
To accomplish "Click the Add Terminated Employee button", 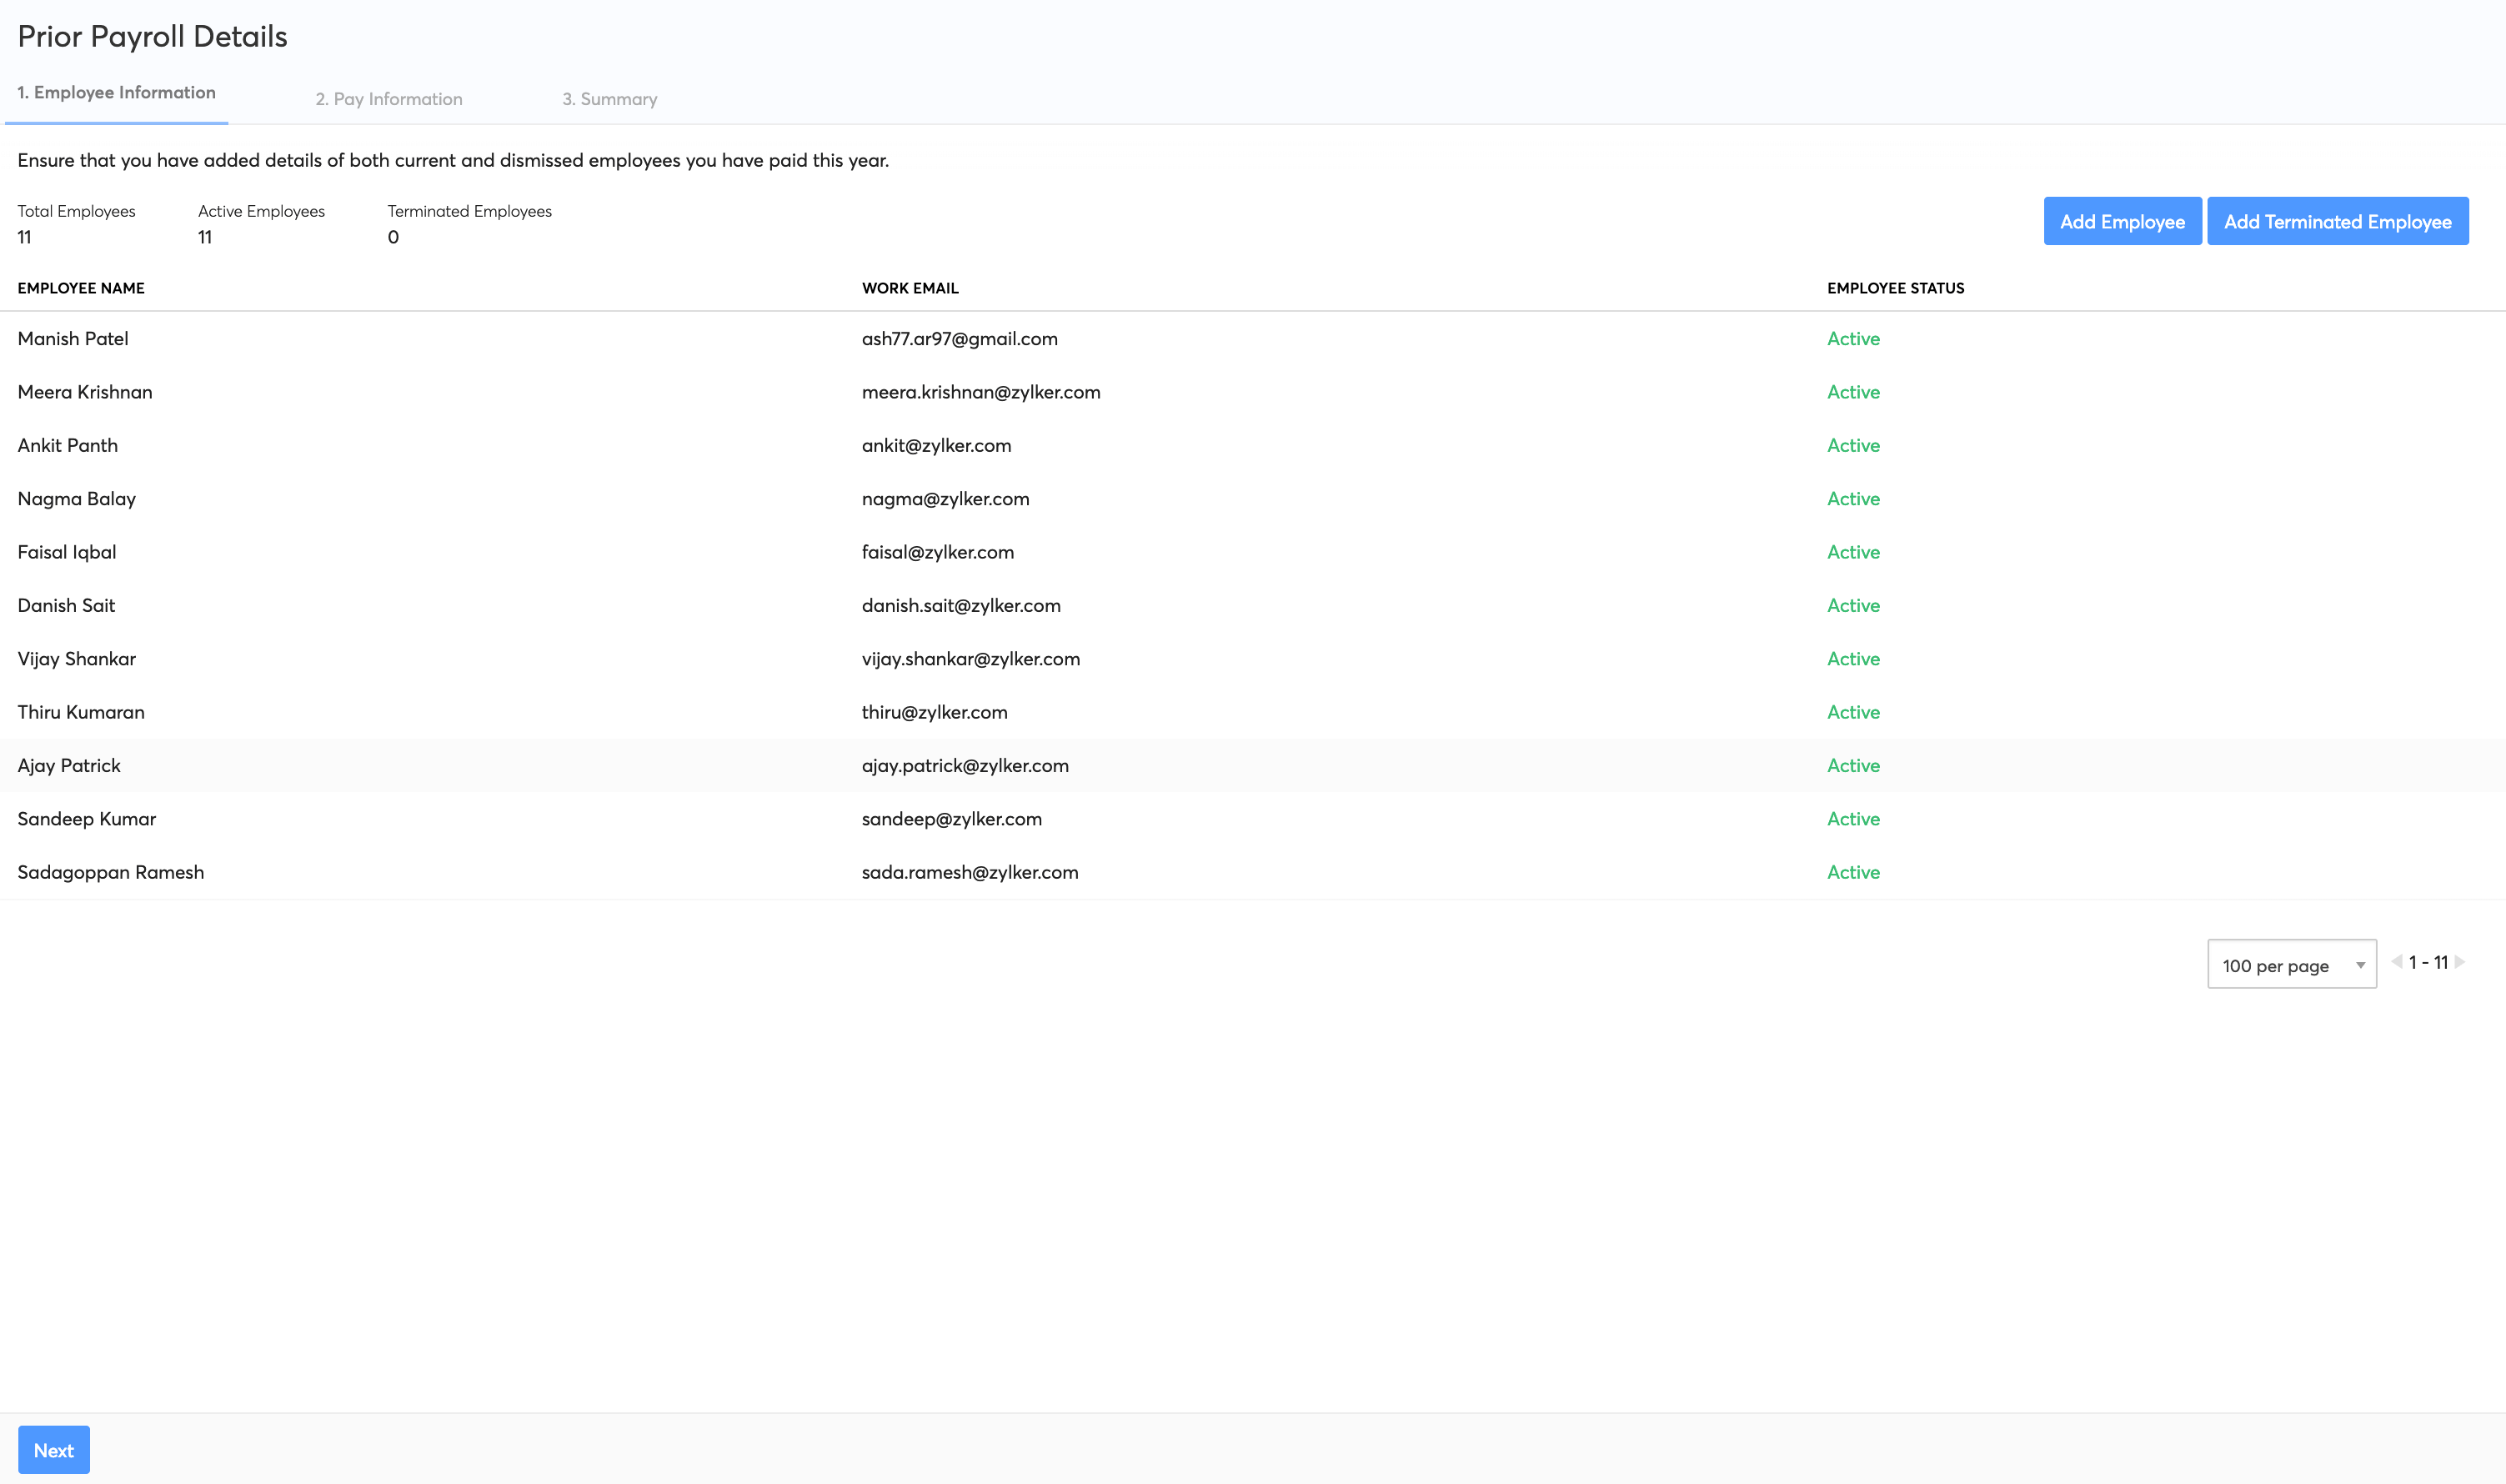I will click(x=2337, y=222).
